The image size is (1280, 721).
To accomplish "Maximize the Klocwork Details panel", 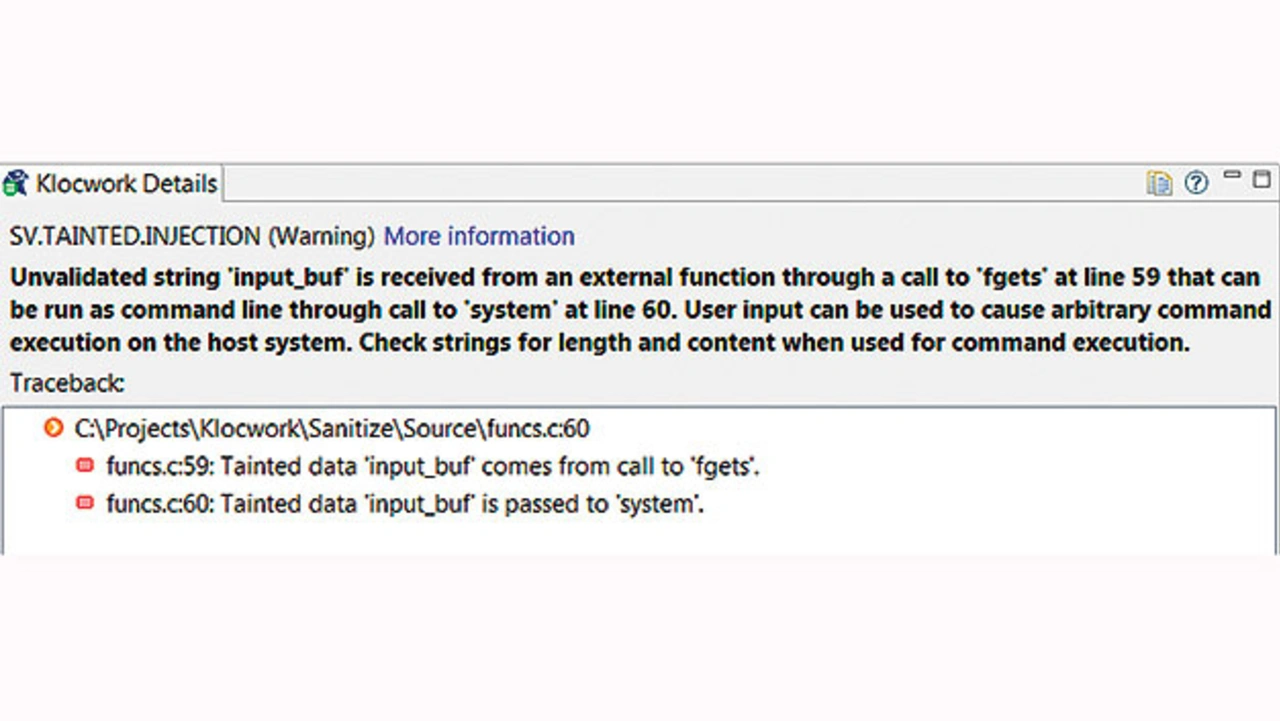I will point(1262,180).
